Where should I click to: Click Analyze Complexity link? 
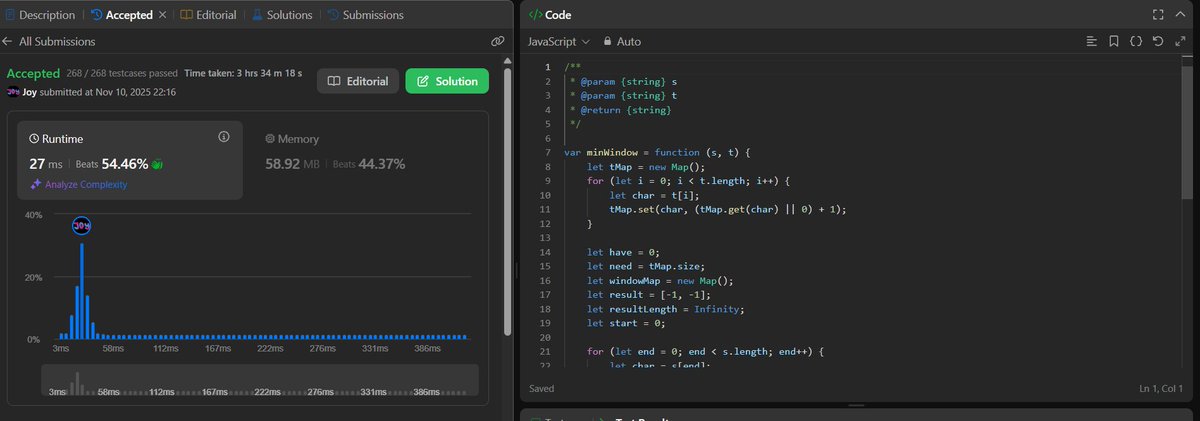click(79, 184)
